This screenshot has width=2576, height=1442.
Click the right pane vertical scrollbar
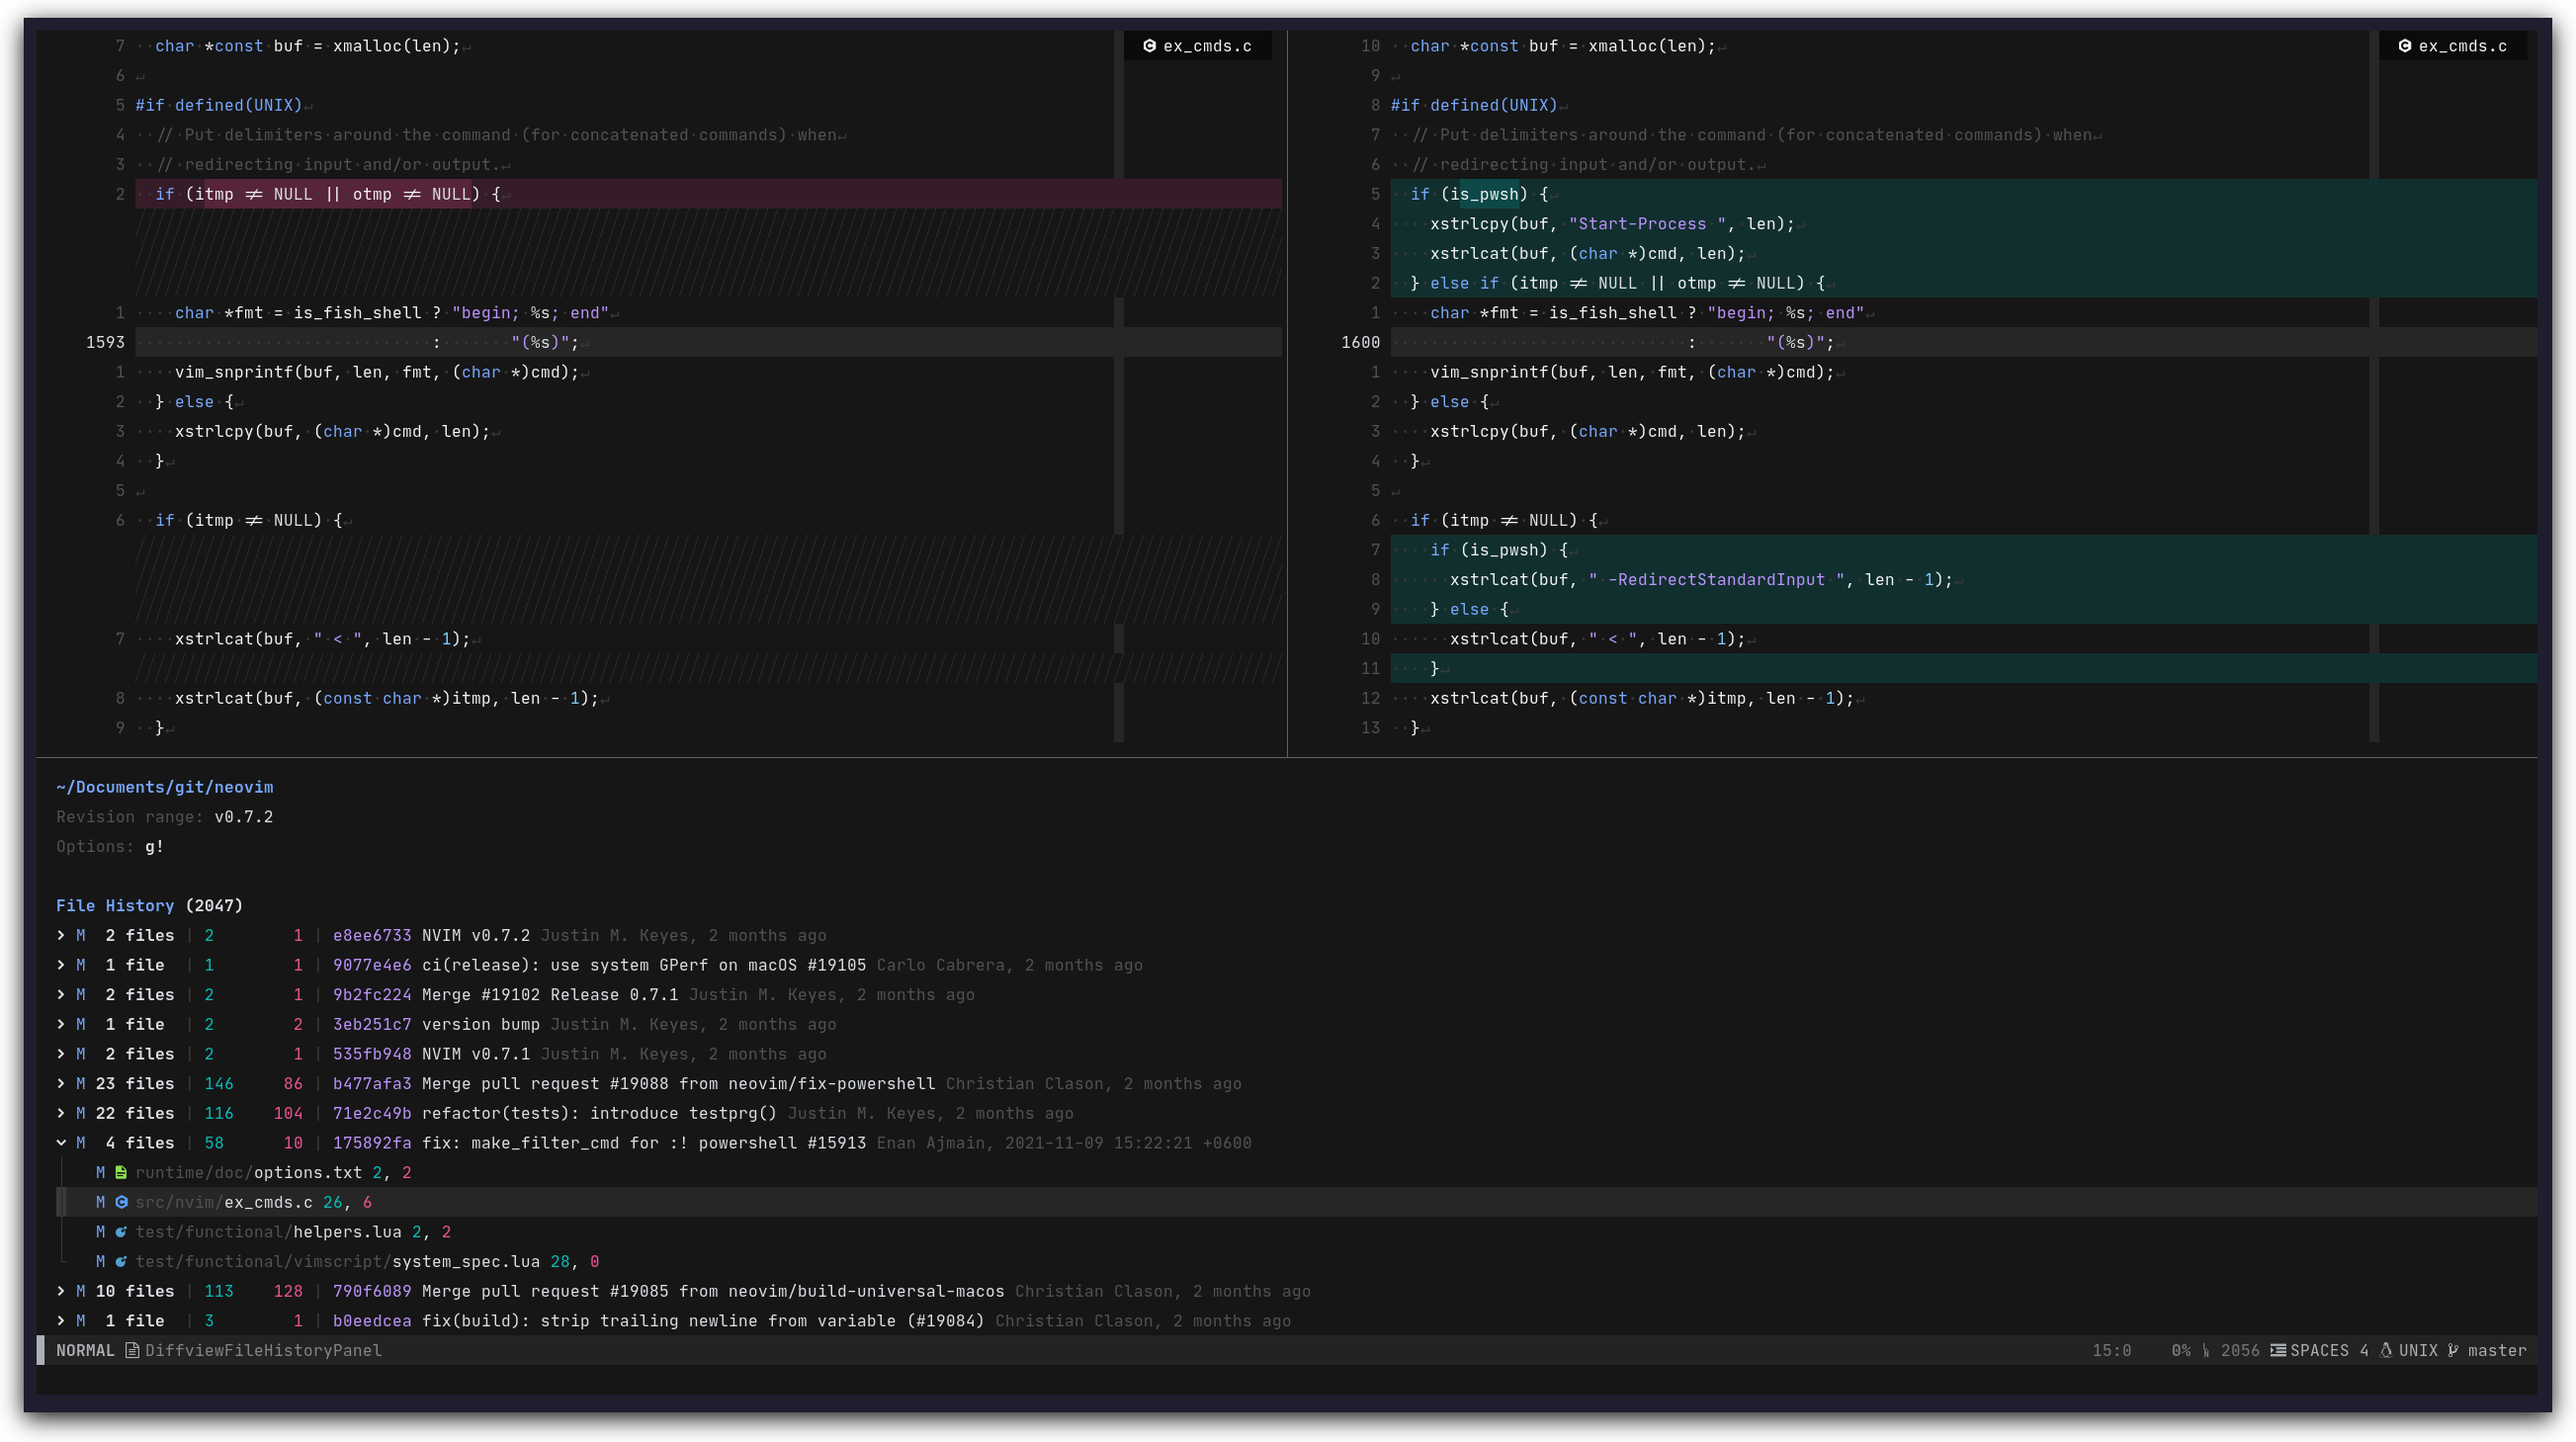click(x=2374, y=385)
